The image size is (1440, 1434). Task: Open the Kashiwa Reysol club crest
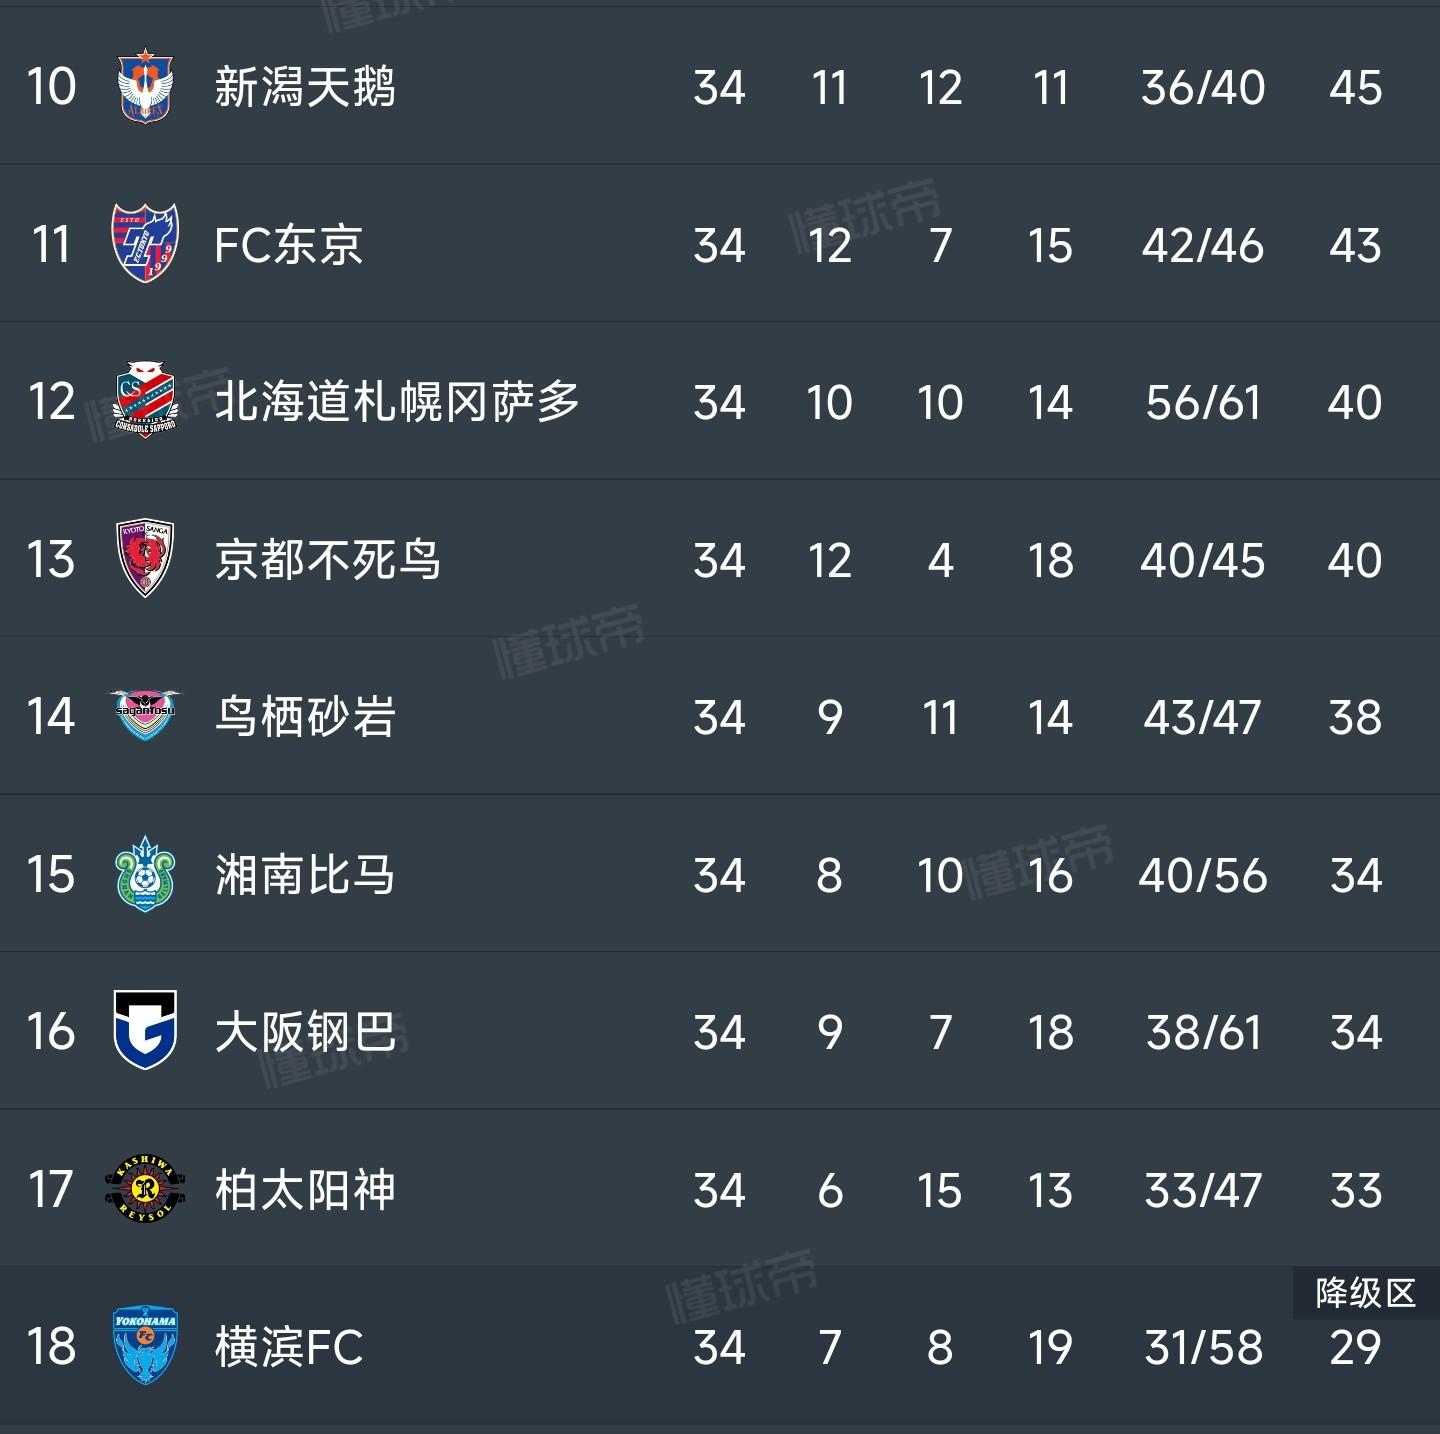coord(145,1189)
